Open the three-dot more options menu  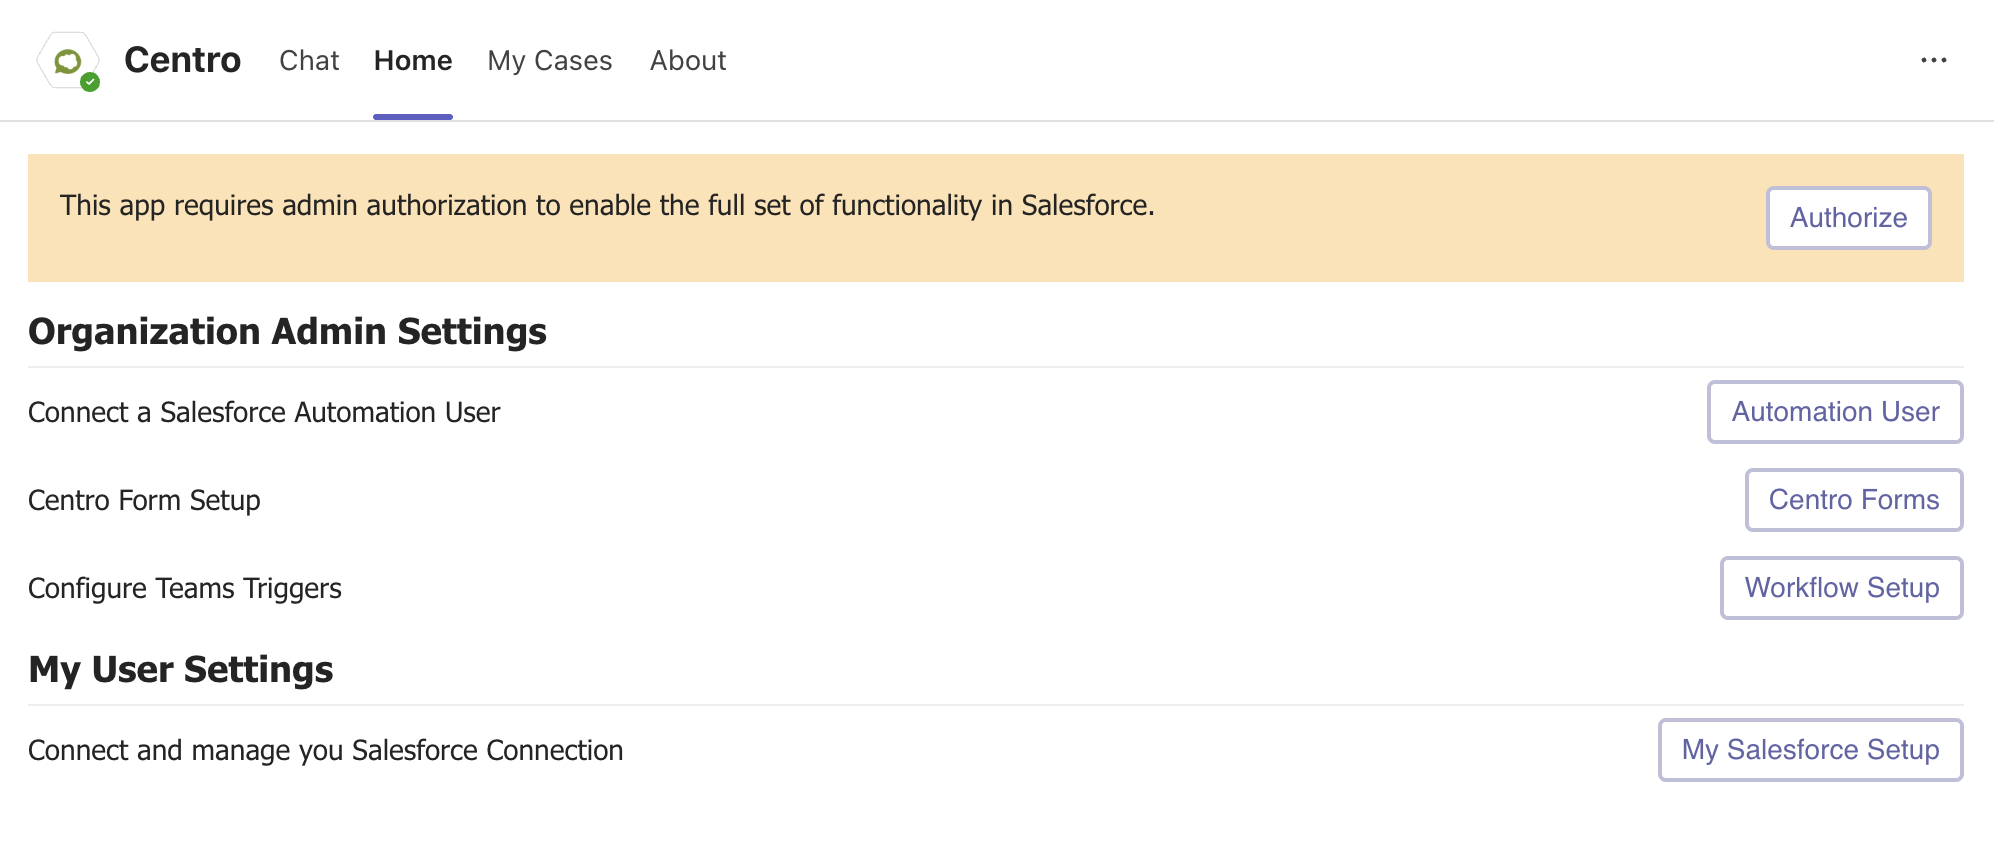click(1933, 60)
